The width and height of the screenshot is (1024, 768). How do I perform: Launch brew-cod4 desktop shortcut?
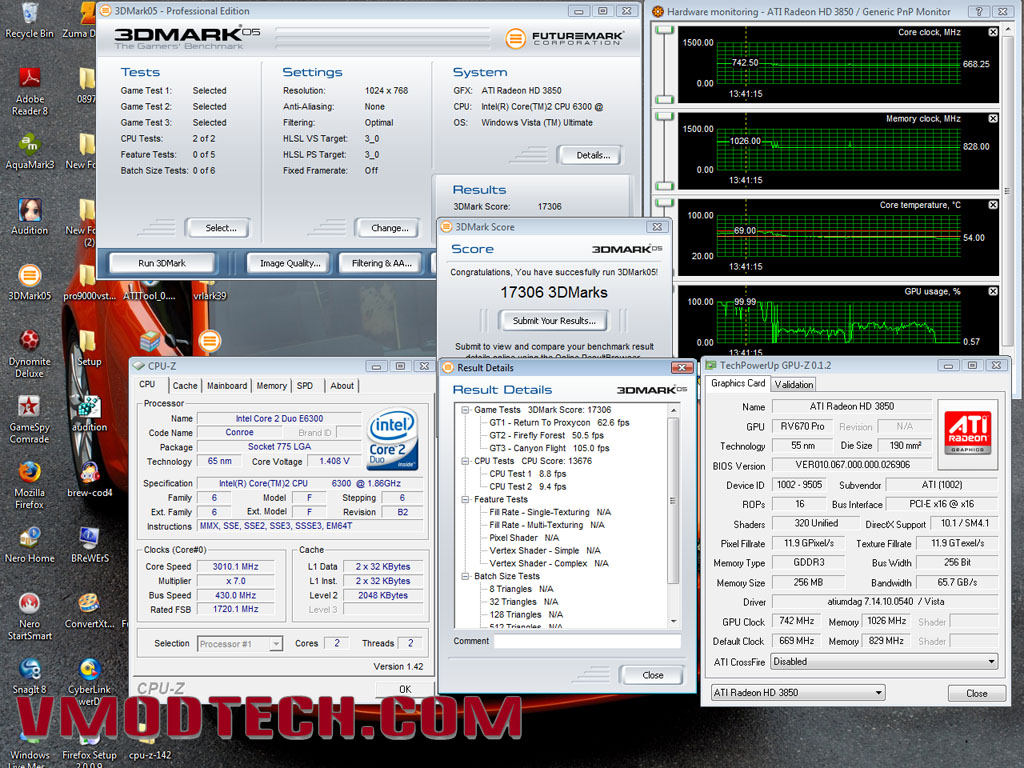tap(89, 480)
